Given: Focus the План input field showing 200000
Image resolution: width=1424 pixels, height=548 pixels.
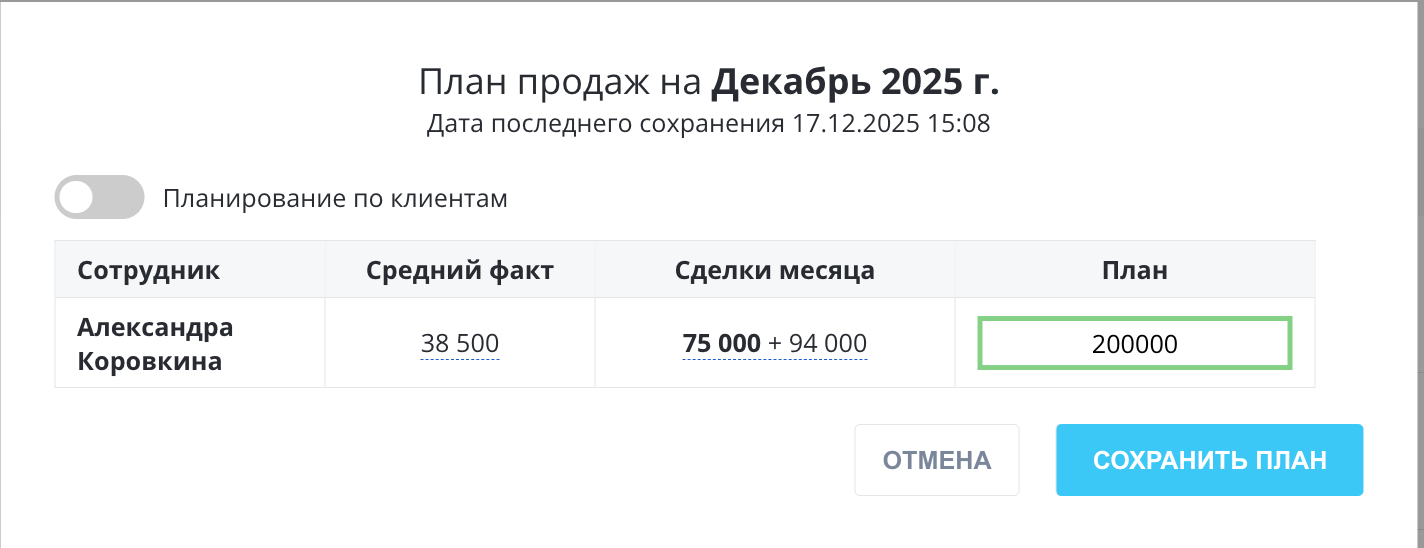Looking at the screenshot, I should click(x=1134, y=344).
